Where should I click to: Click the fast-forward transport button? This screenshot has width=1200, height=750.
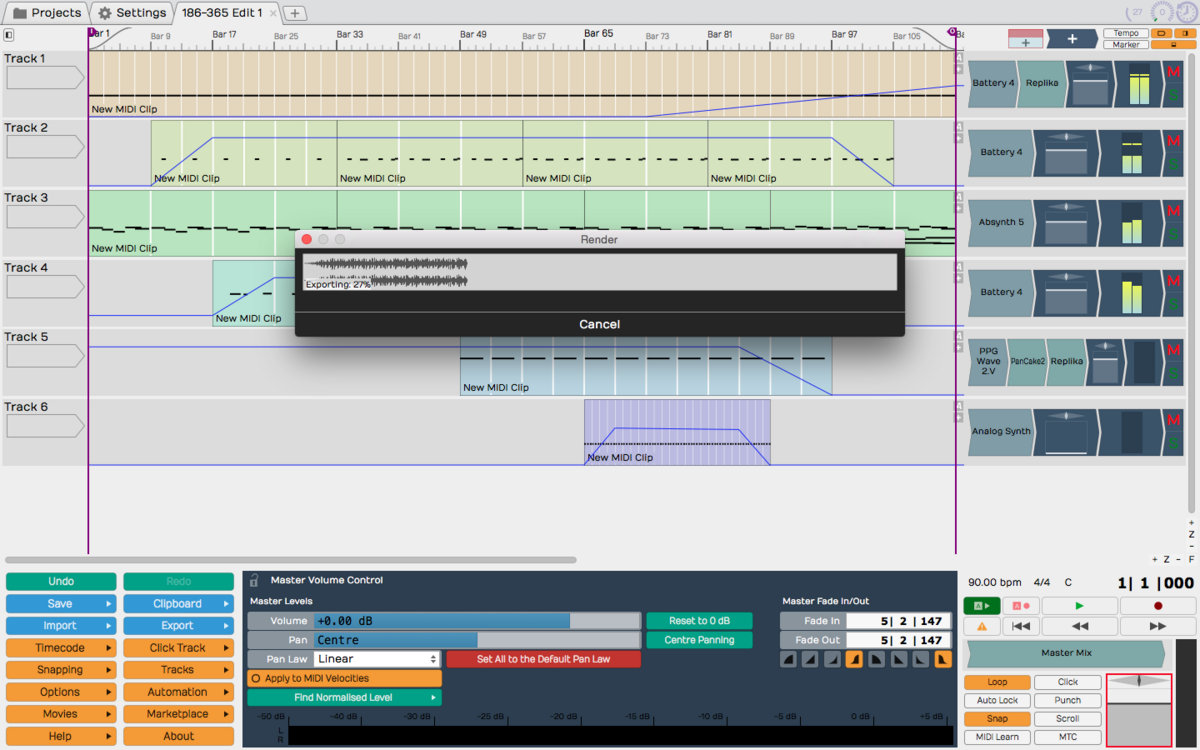pos(1158,626)
